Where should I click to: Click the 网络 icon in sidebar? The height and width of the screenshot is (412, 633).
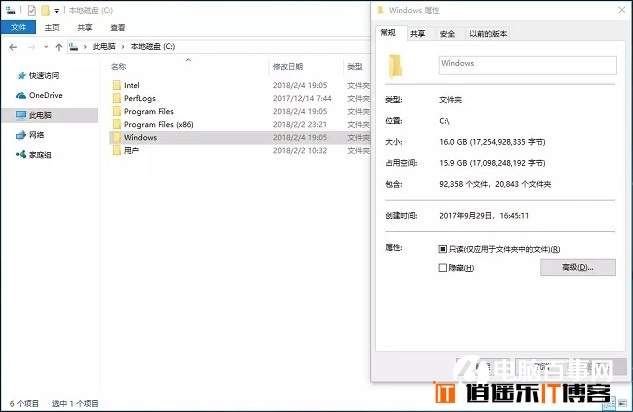(21, 135)
